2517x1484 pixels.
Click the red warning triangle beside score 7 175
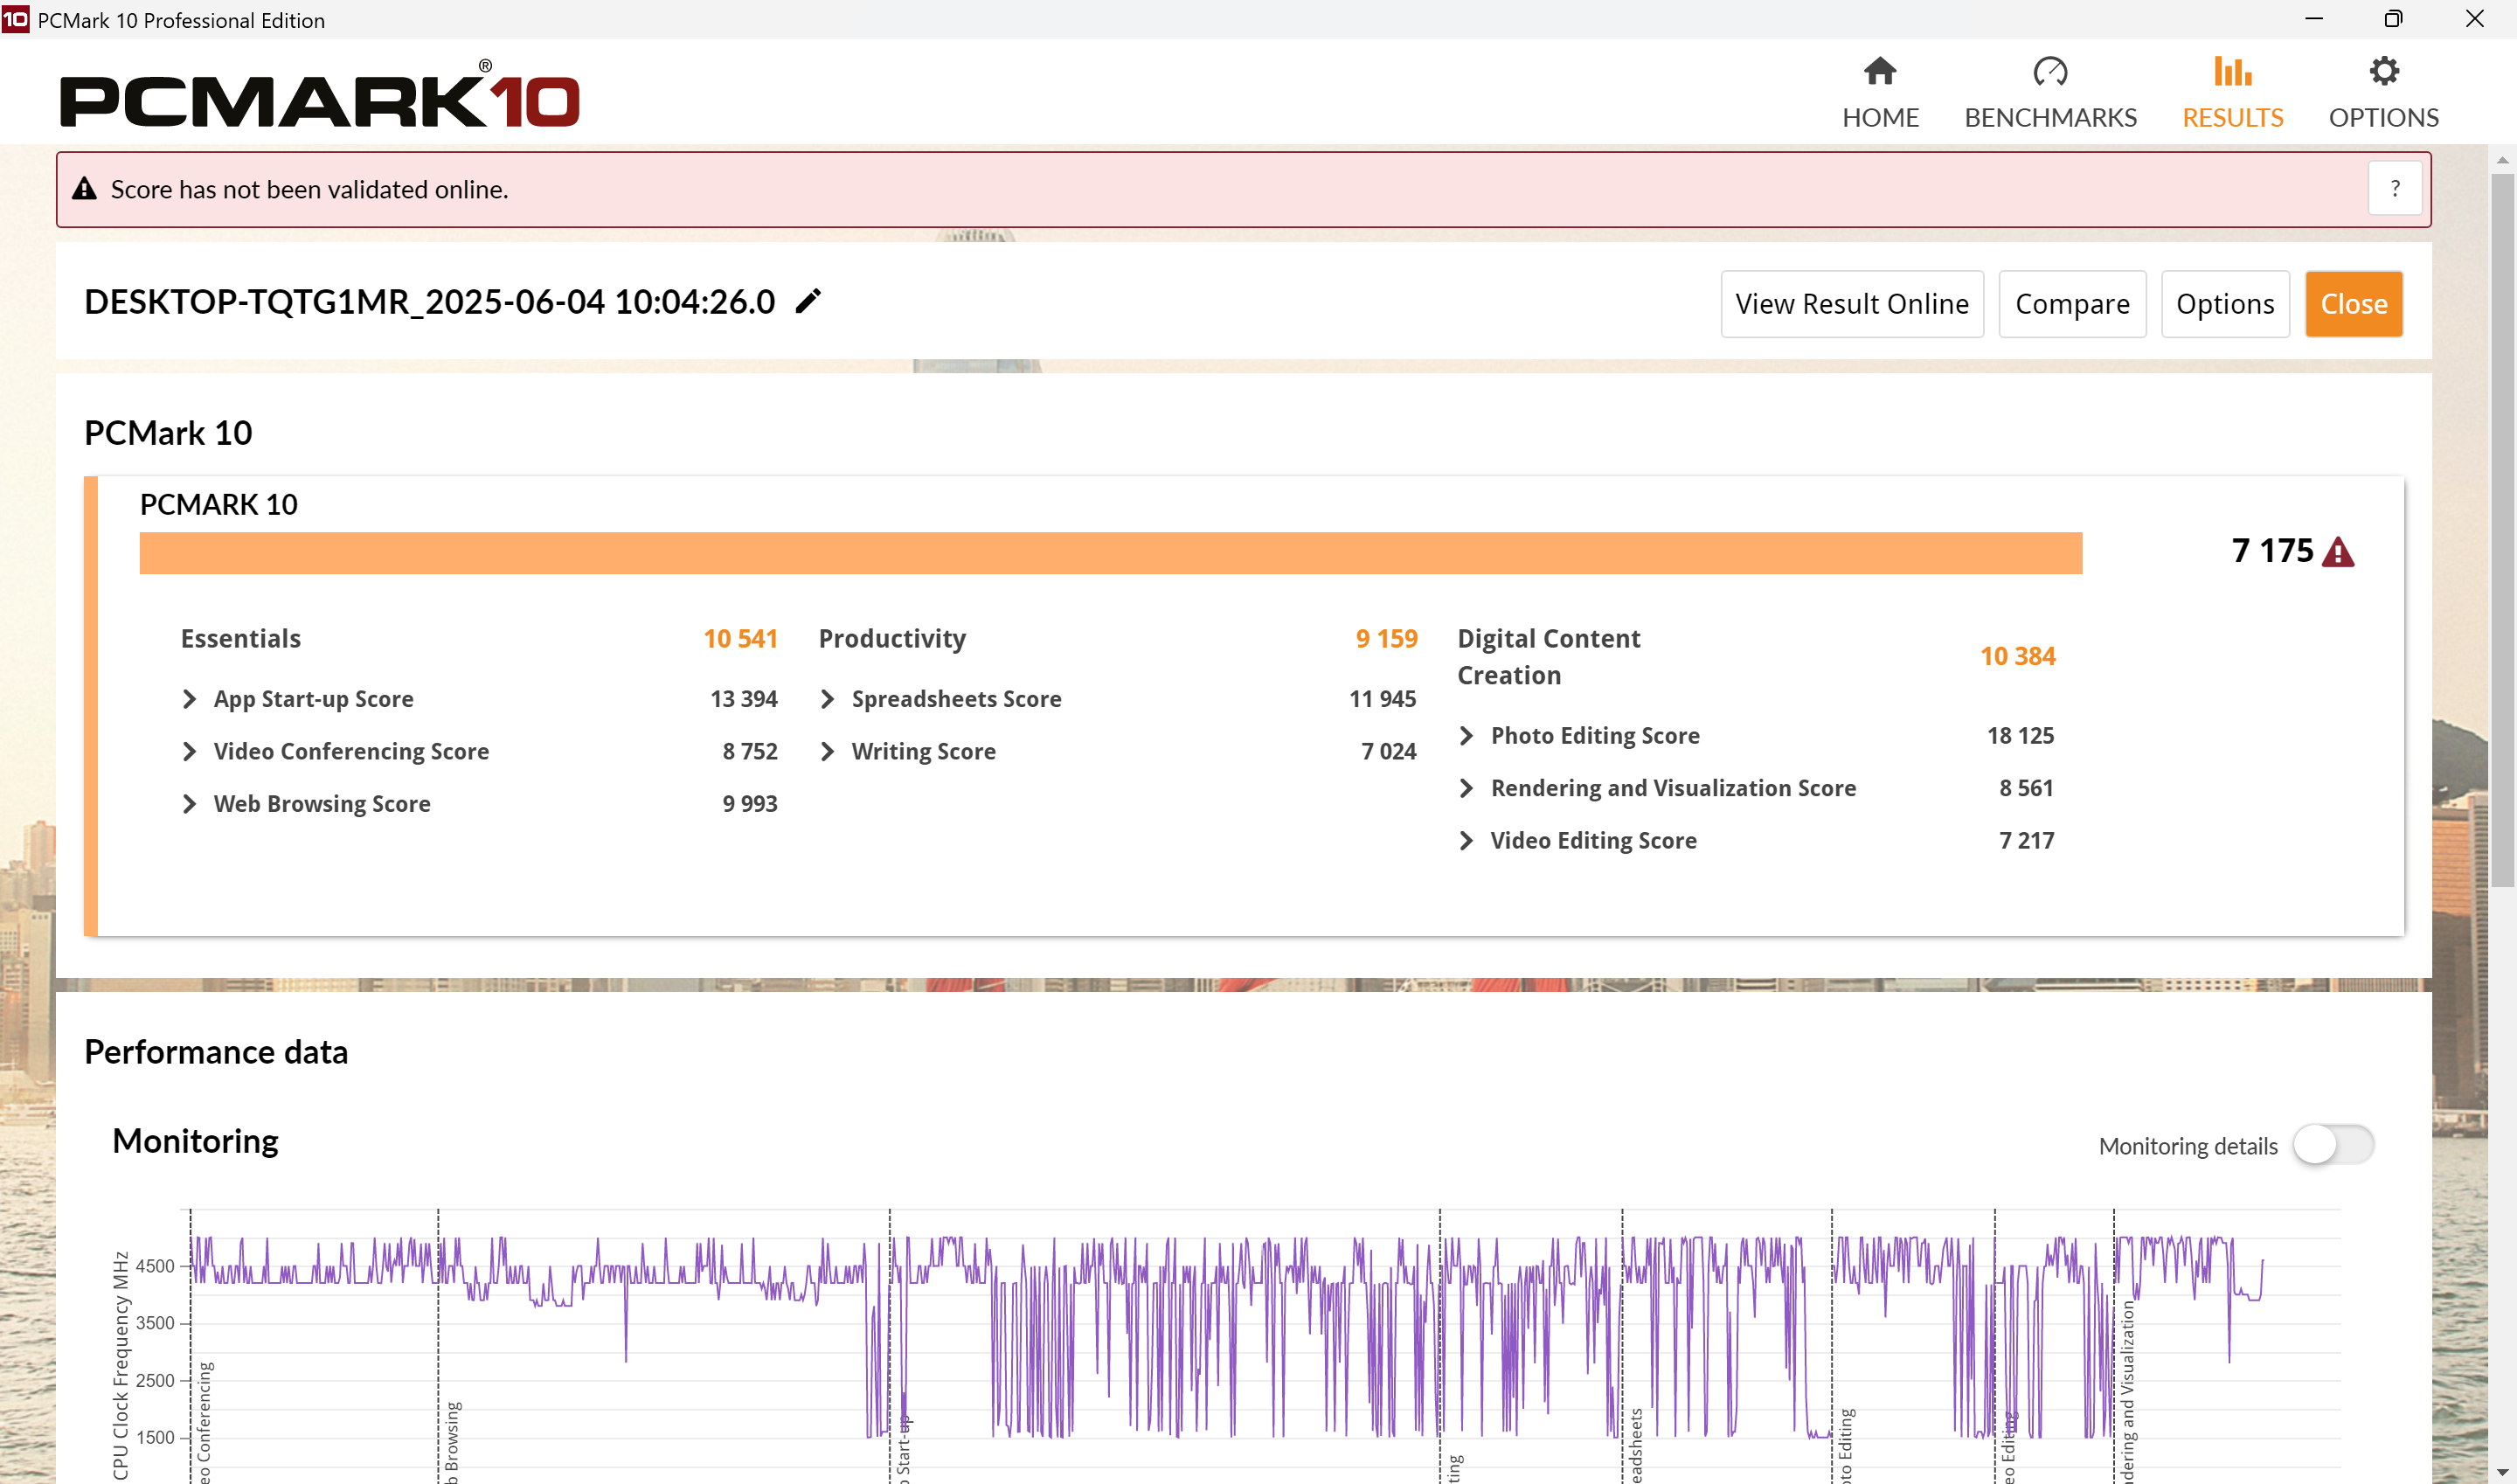tap(2338, 552)
